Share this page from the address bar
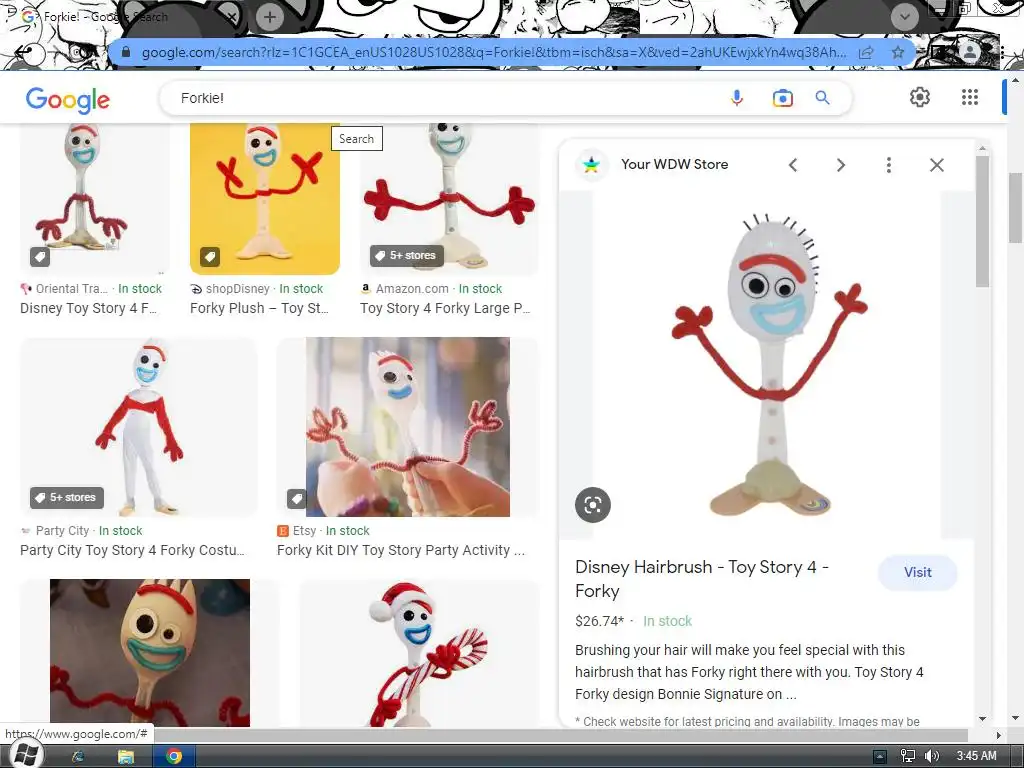This screenshot has width=1024, height=768. 866,52
